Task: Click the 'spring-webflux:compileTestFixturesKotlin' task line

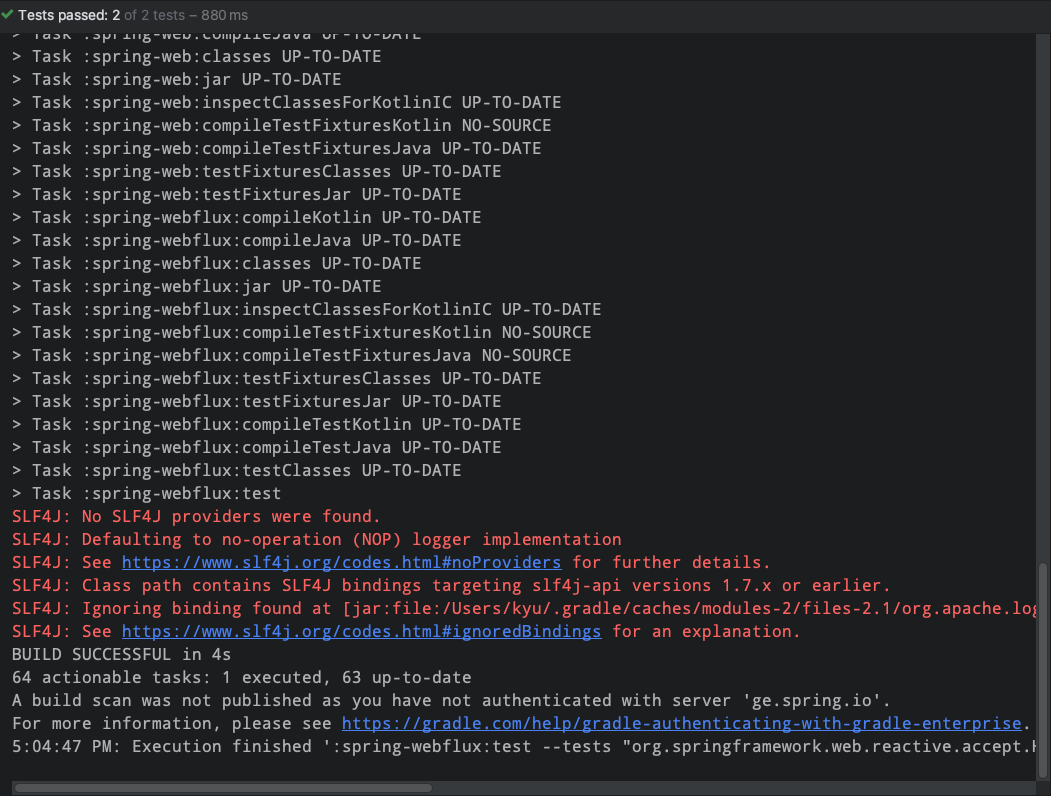Action: (x=302, y=332)
